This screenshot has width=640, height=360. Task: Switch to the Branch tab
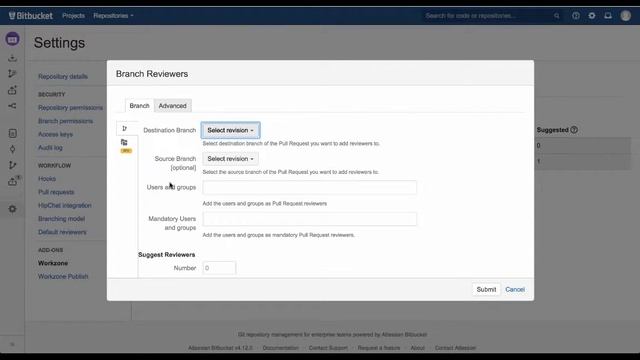[x=140, y=106]
